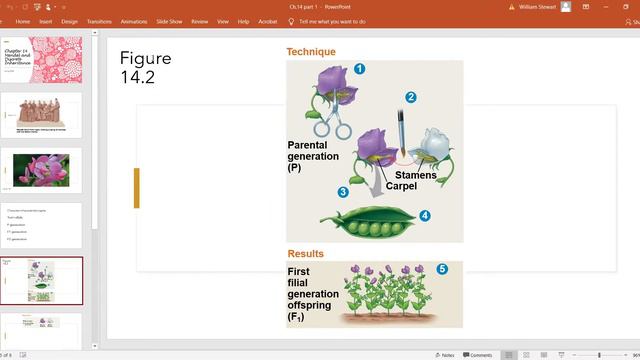Viewport: 640px width, 360px height.
Task: Go to the View tab
Action: 223,22
